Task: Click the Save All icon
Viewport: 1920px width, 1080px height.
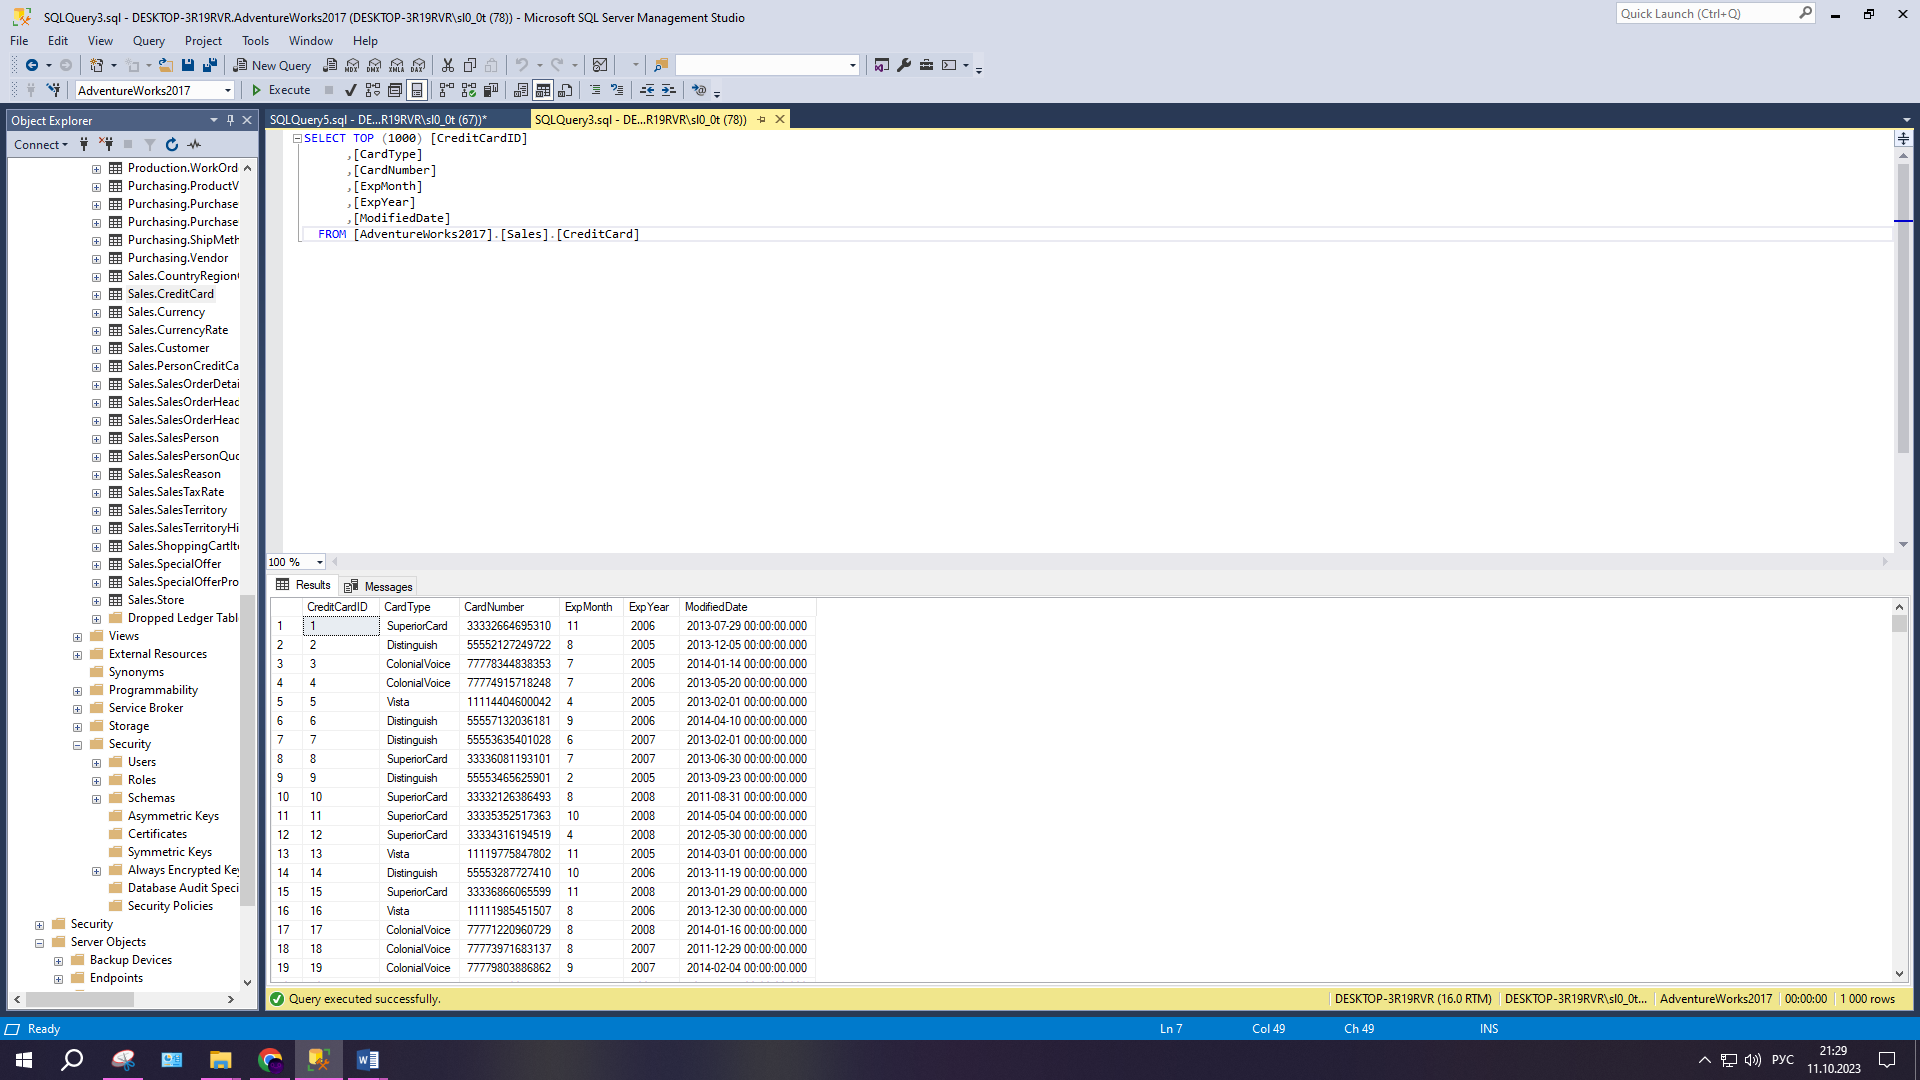Action: coord(210,65)
